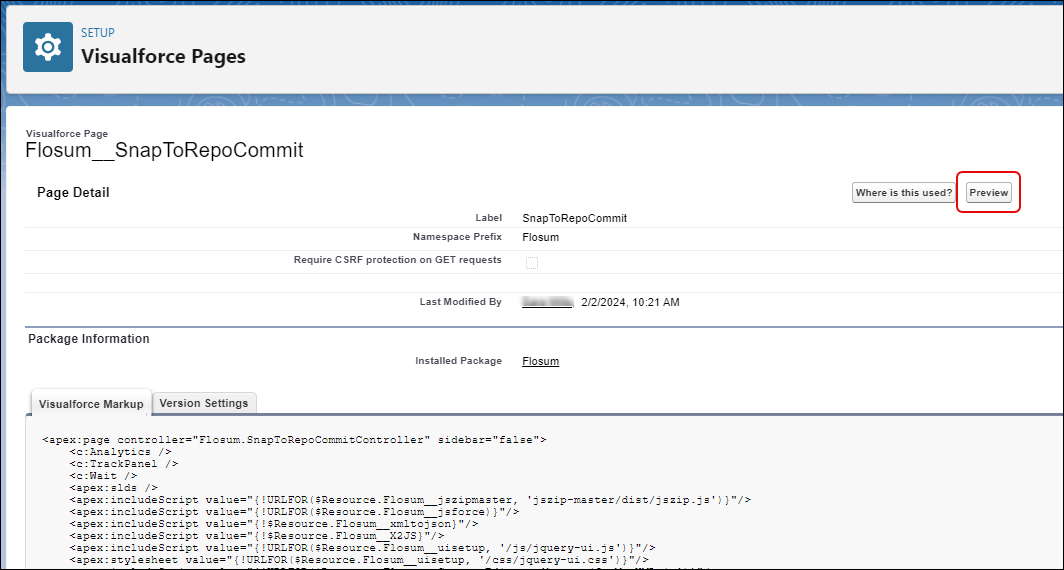Click the apex:page controller markup line
This screenshot has width=1064, height=570.
click(x=294, y=440)
